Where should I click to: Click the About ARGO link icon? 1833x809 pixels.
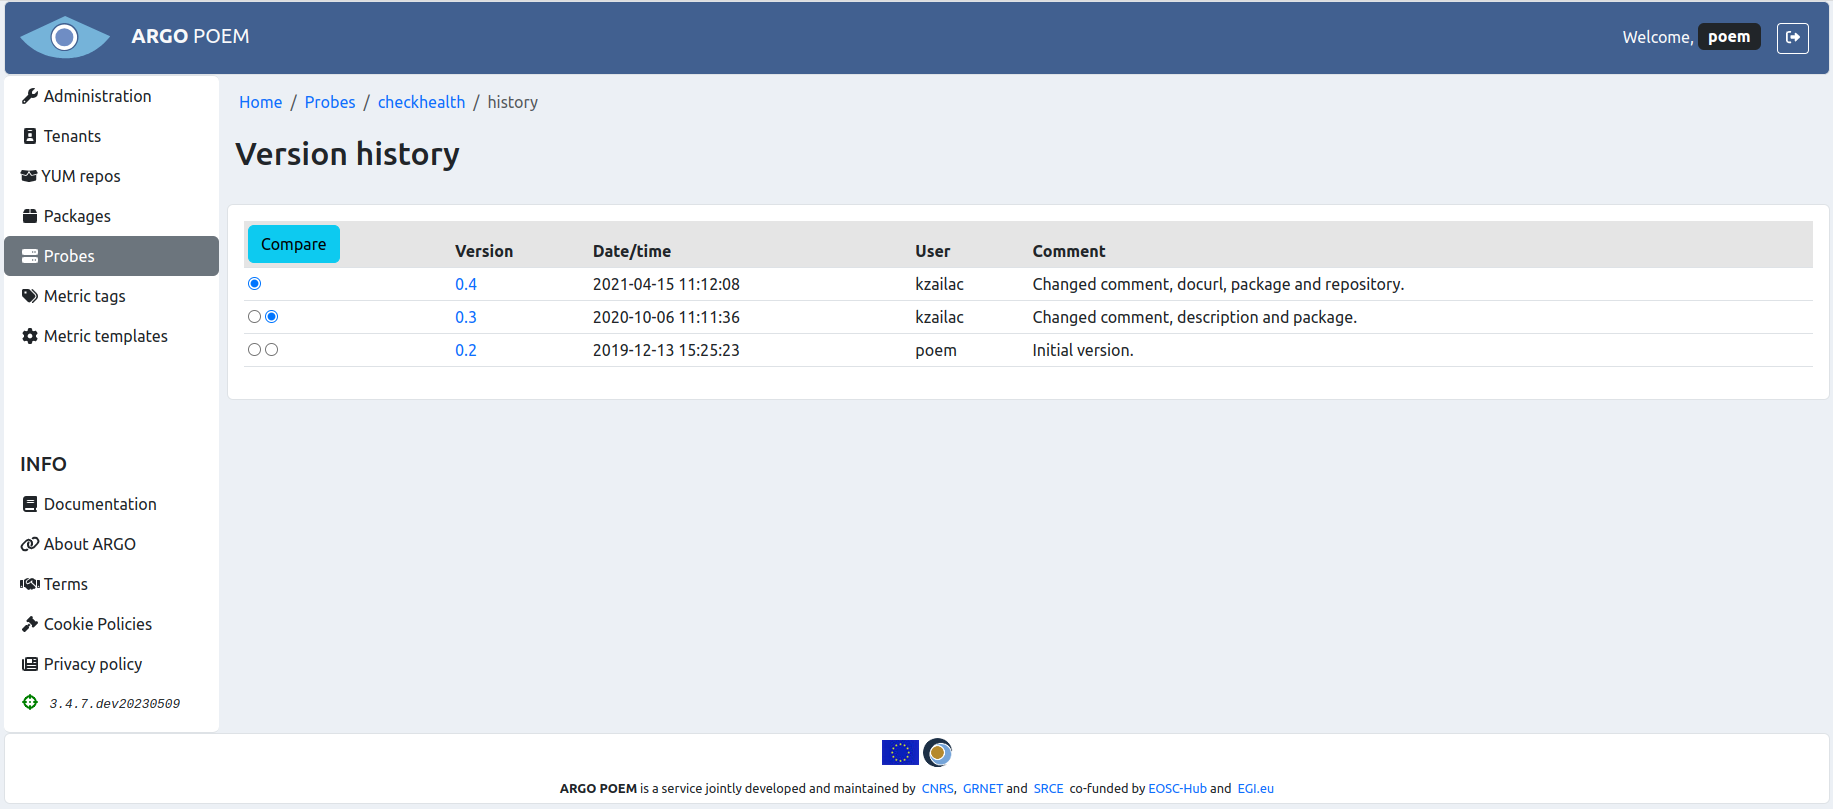click(x=30, y=544)
